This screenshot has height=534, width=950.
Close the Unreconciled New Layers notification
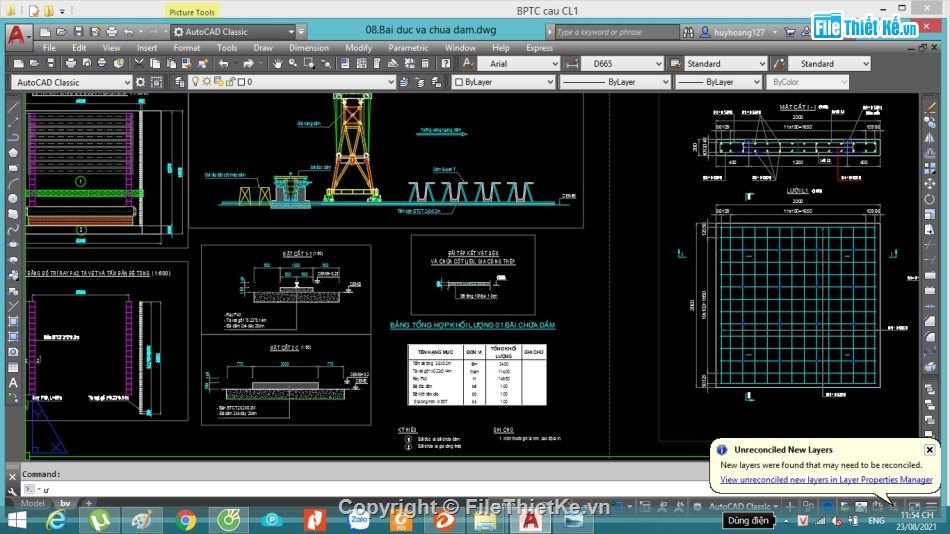[x=929, y=450]
